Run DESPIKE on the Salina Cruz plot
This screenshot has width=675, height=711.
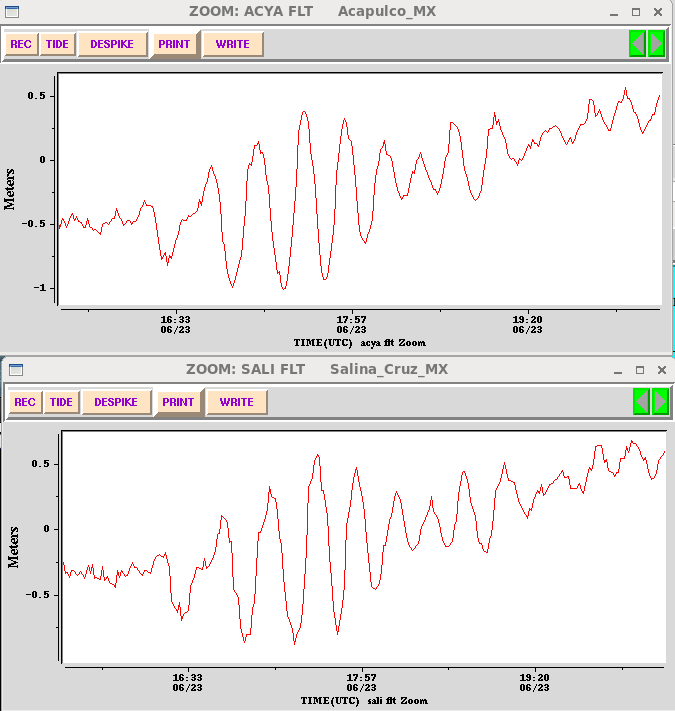116,403
